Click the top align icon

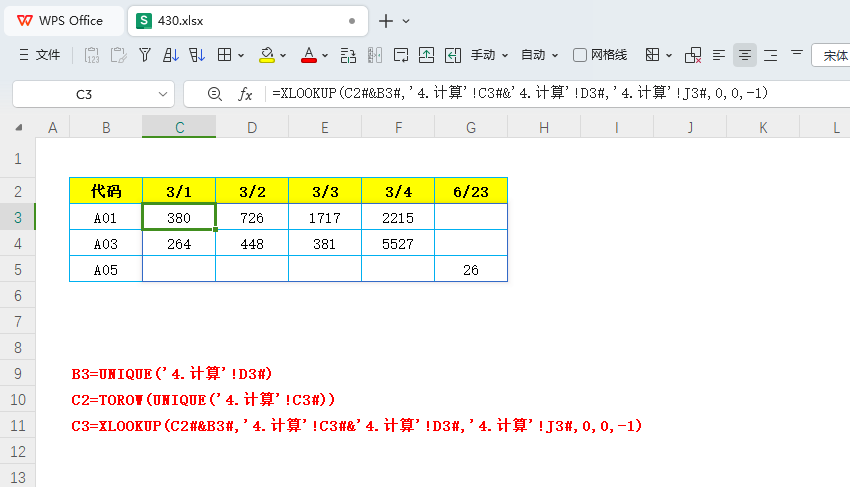point(796,53)
